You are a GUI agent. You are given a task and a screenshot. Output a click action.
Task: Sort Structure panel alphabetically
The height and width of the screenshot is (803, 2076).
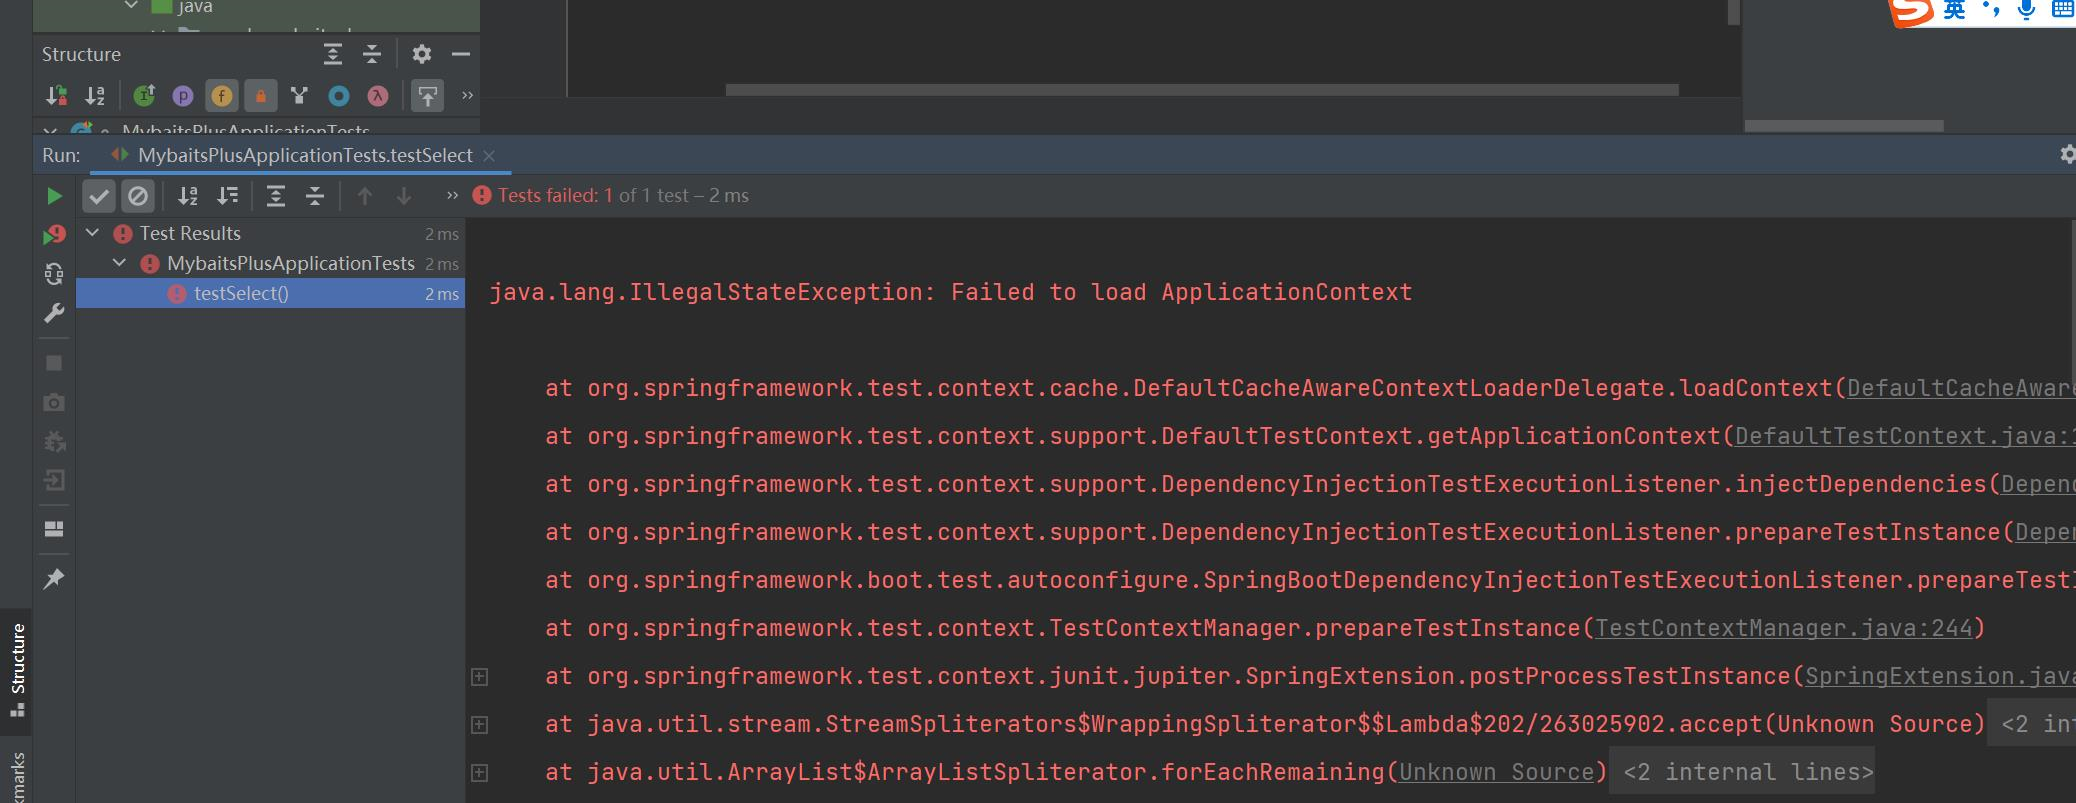point(95,96)
